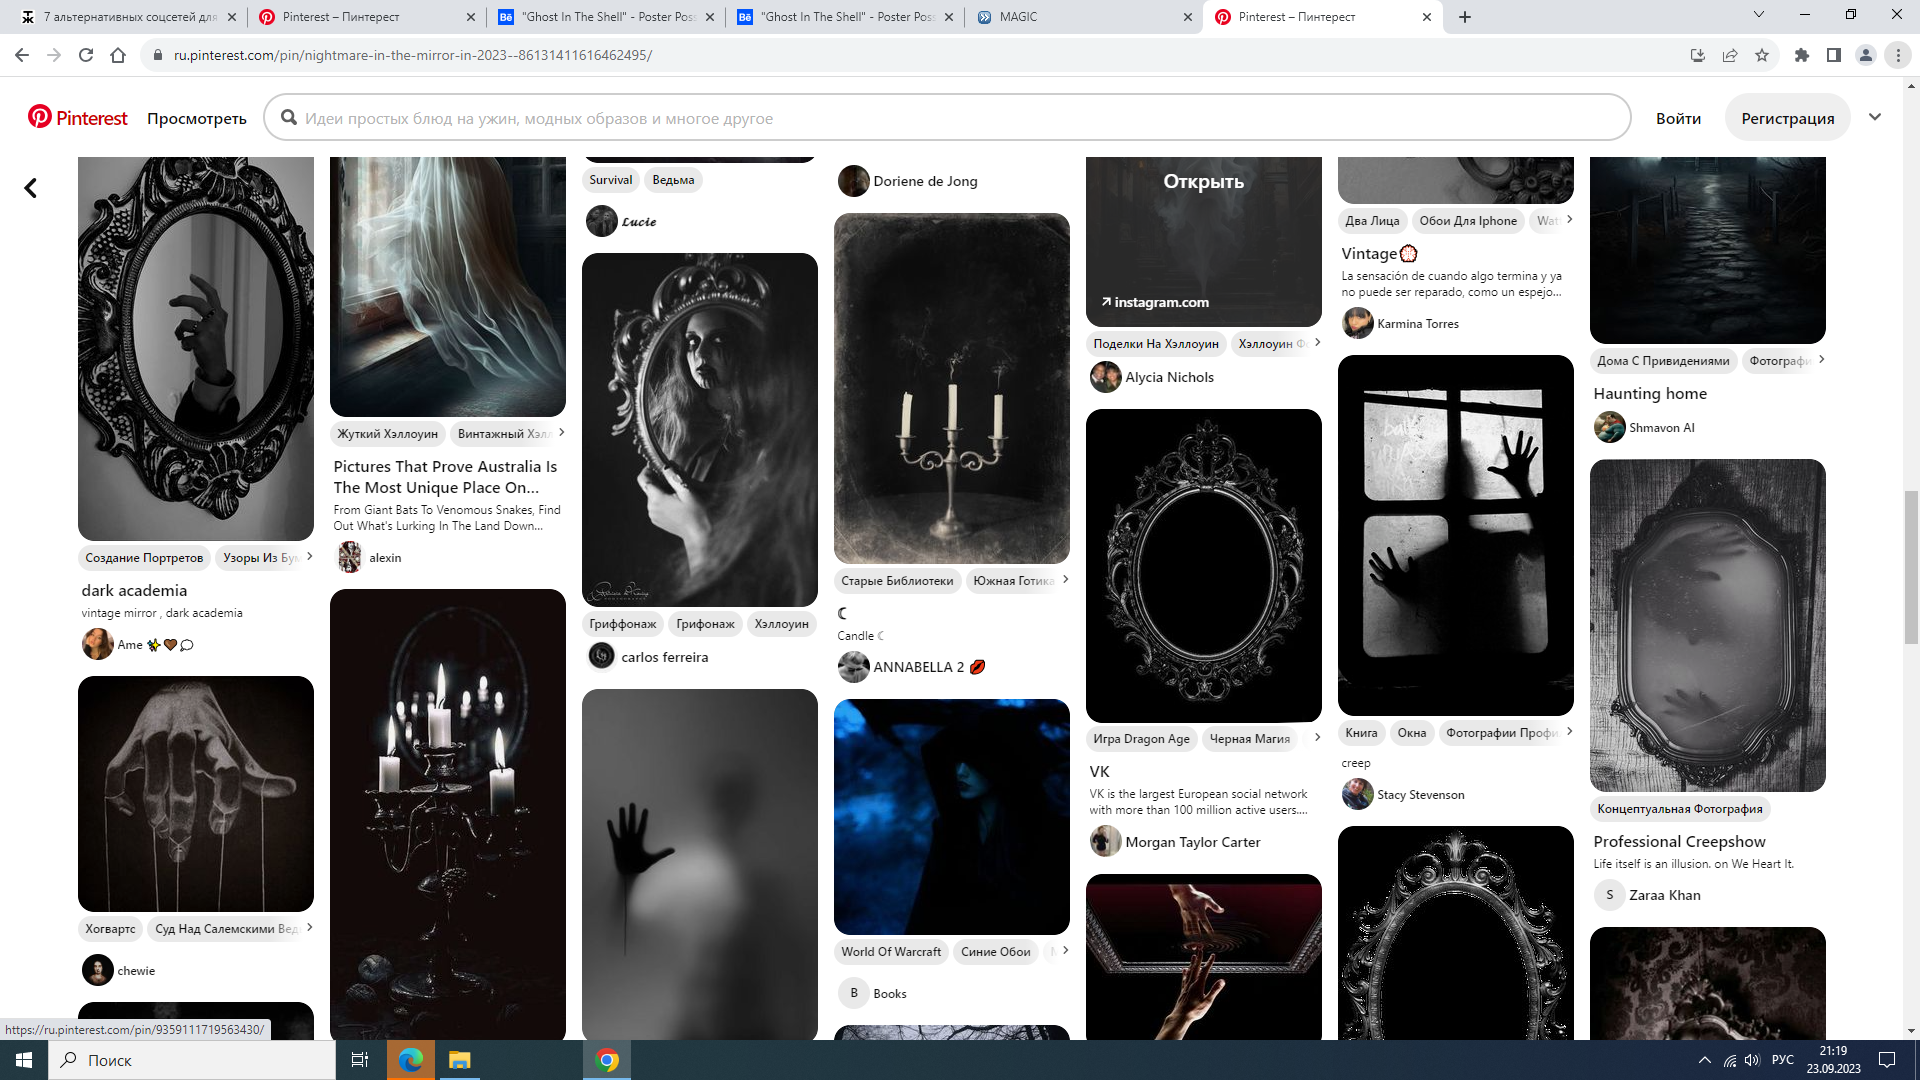Viewport: 1920px width, 1080px height.
Task: Open the tab search dropdown arrow
Action: point(1759,15)
